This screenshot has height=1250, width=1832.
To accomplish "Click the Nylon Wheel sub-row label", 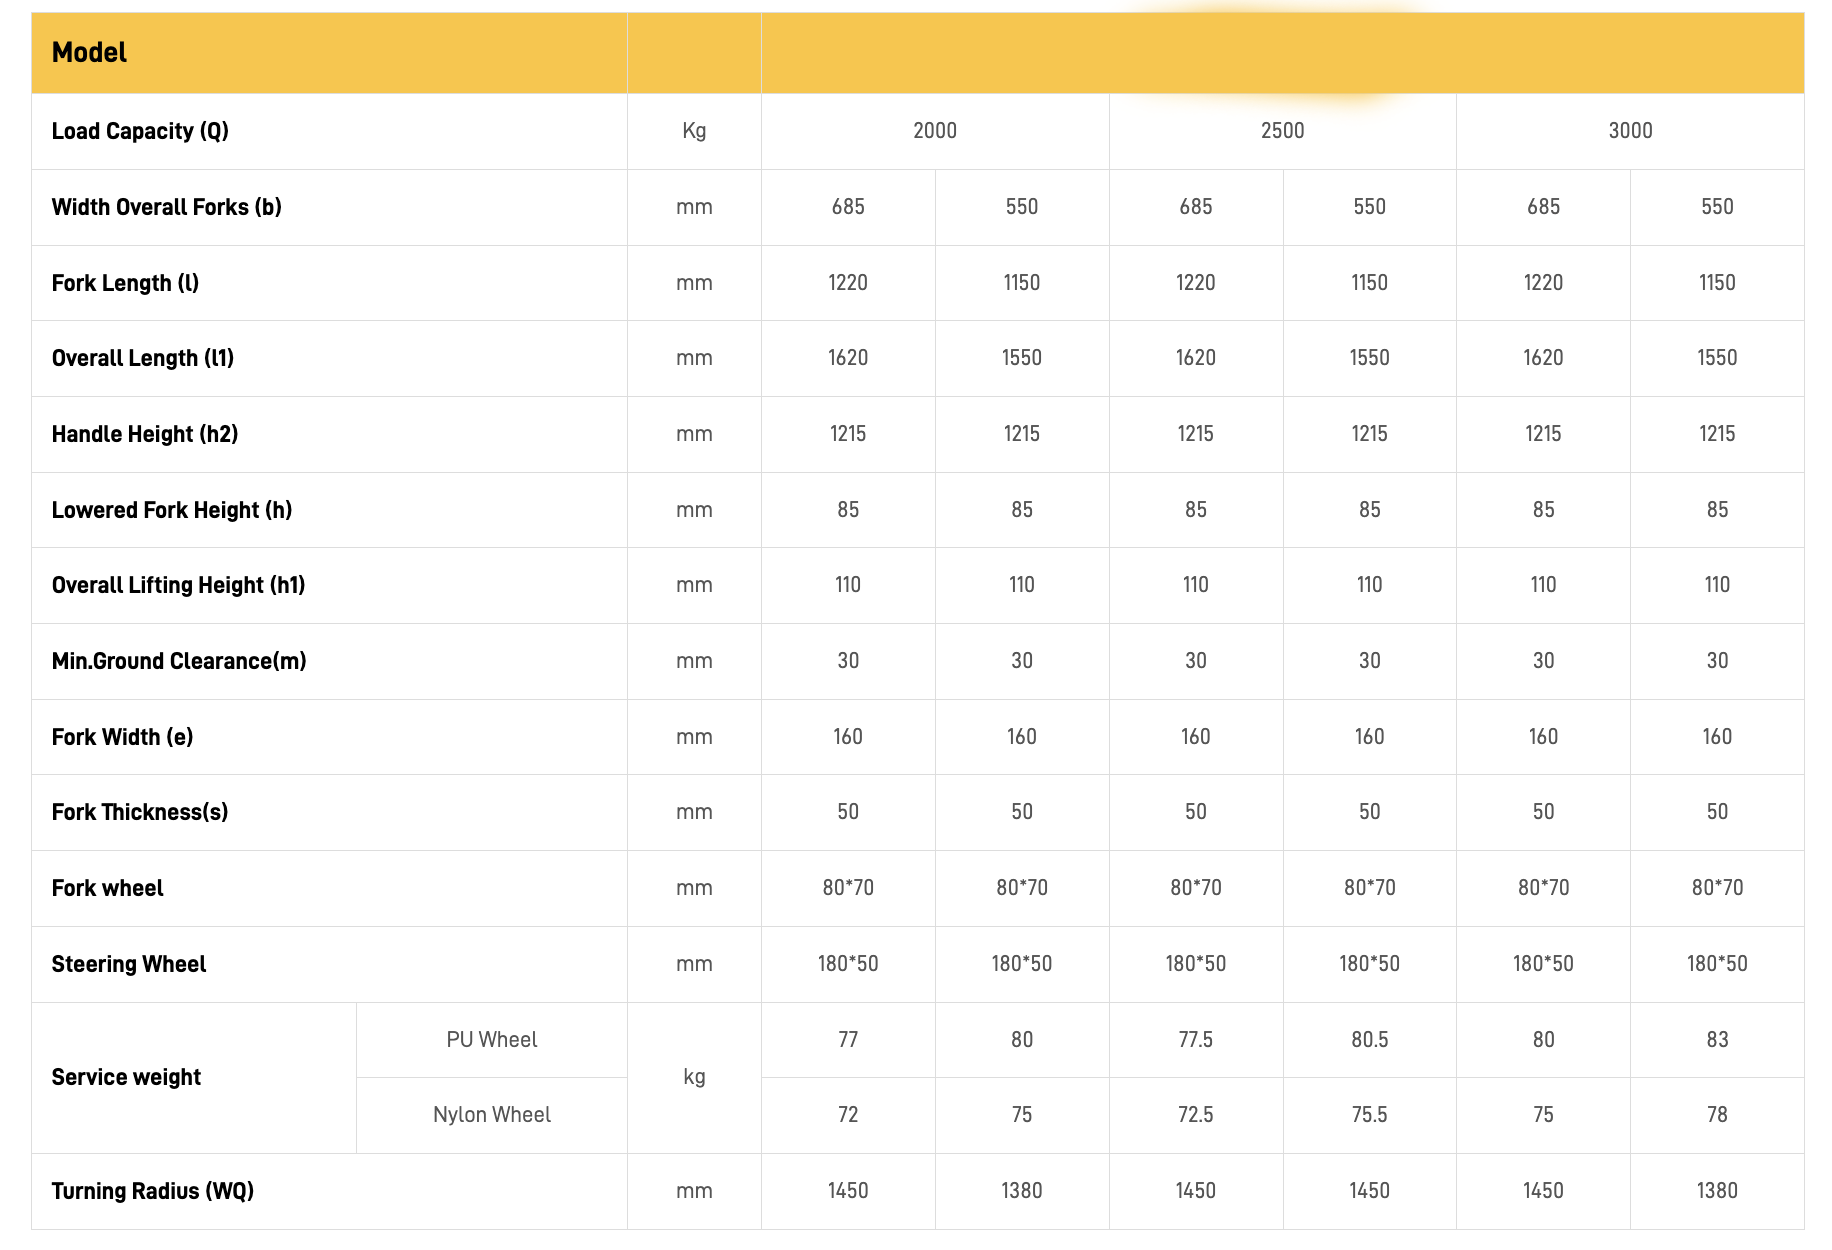I will click(491, 1115).
